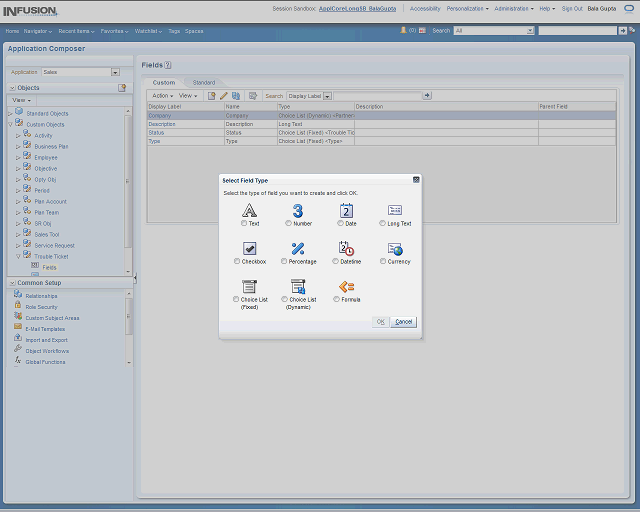Click the Sign Out link
Image resolution: width=640 pixels, height=512 pixels.
(x=572, y=8)
